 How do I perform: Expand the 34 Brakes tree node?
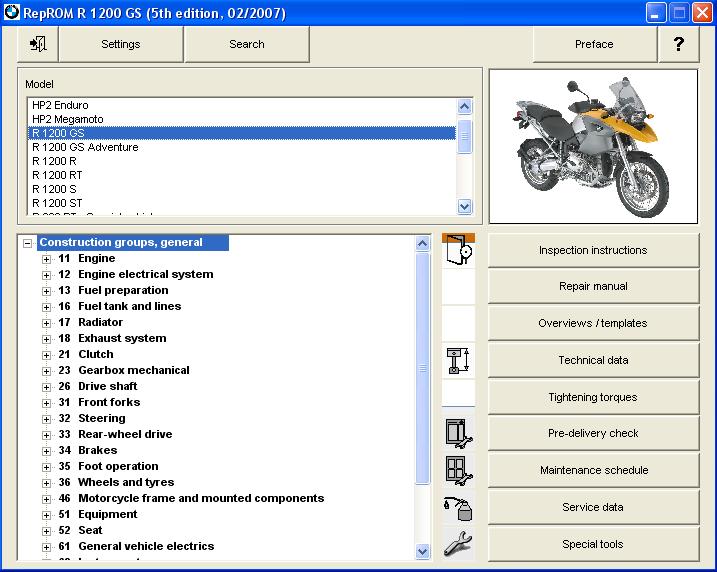tap(46, 451)
